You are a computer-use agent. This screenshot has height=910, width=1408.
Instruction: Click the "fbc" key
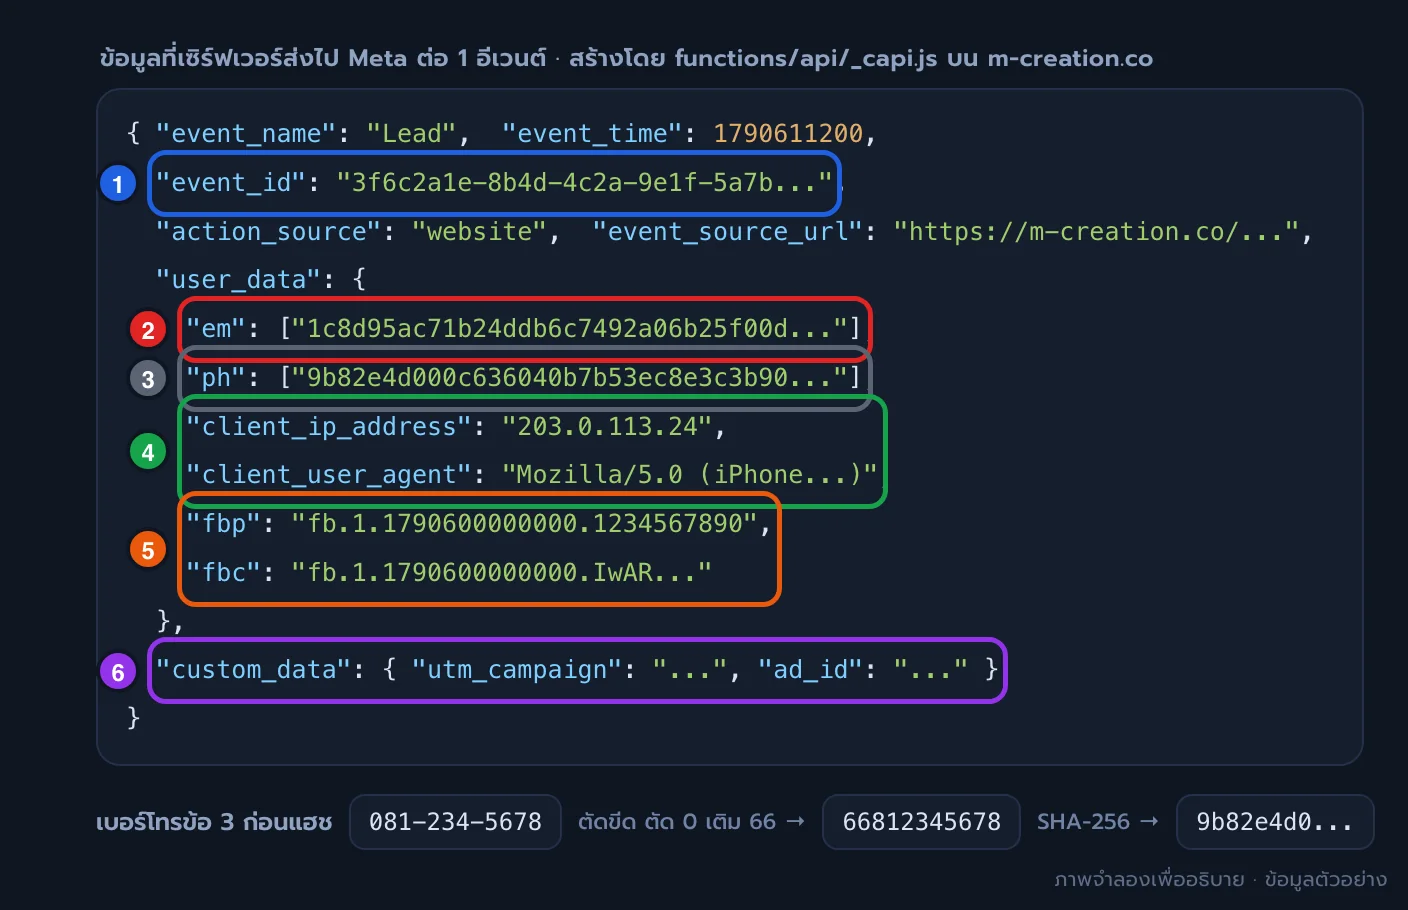[x=223, y=573]
